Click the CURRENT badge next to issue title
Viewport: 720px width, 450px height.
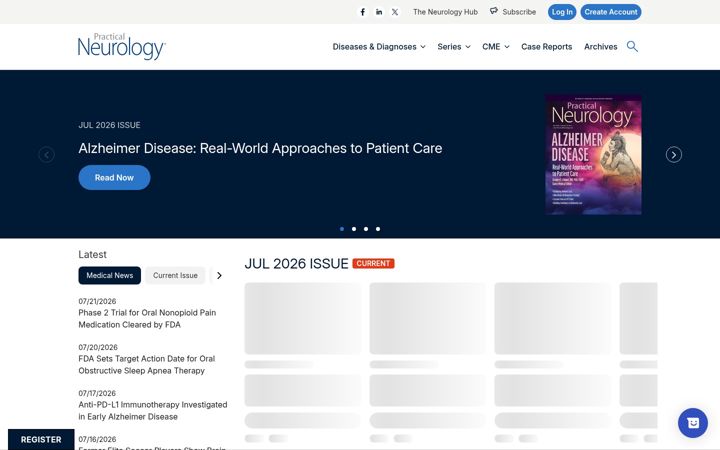coord(373,264)
